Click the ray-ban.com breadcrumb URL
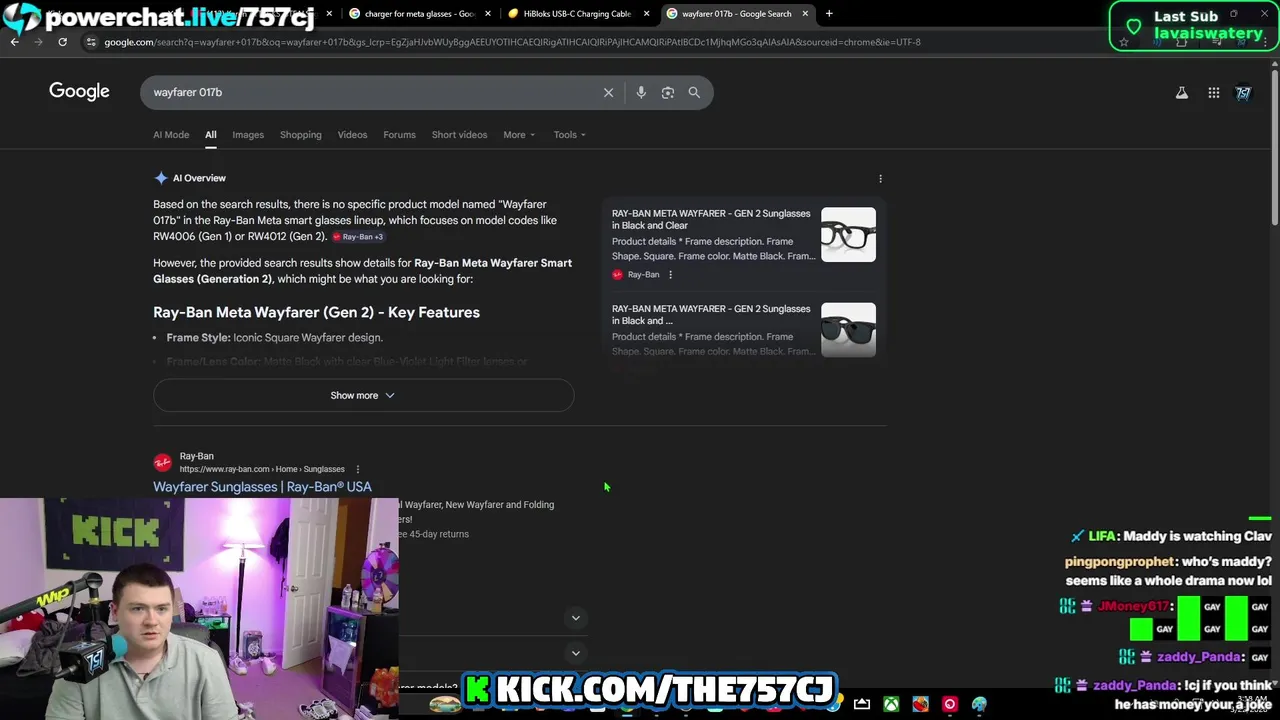1280x720 pixels. 262,469
